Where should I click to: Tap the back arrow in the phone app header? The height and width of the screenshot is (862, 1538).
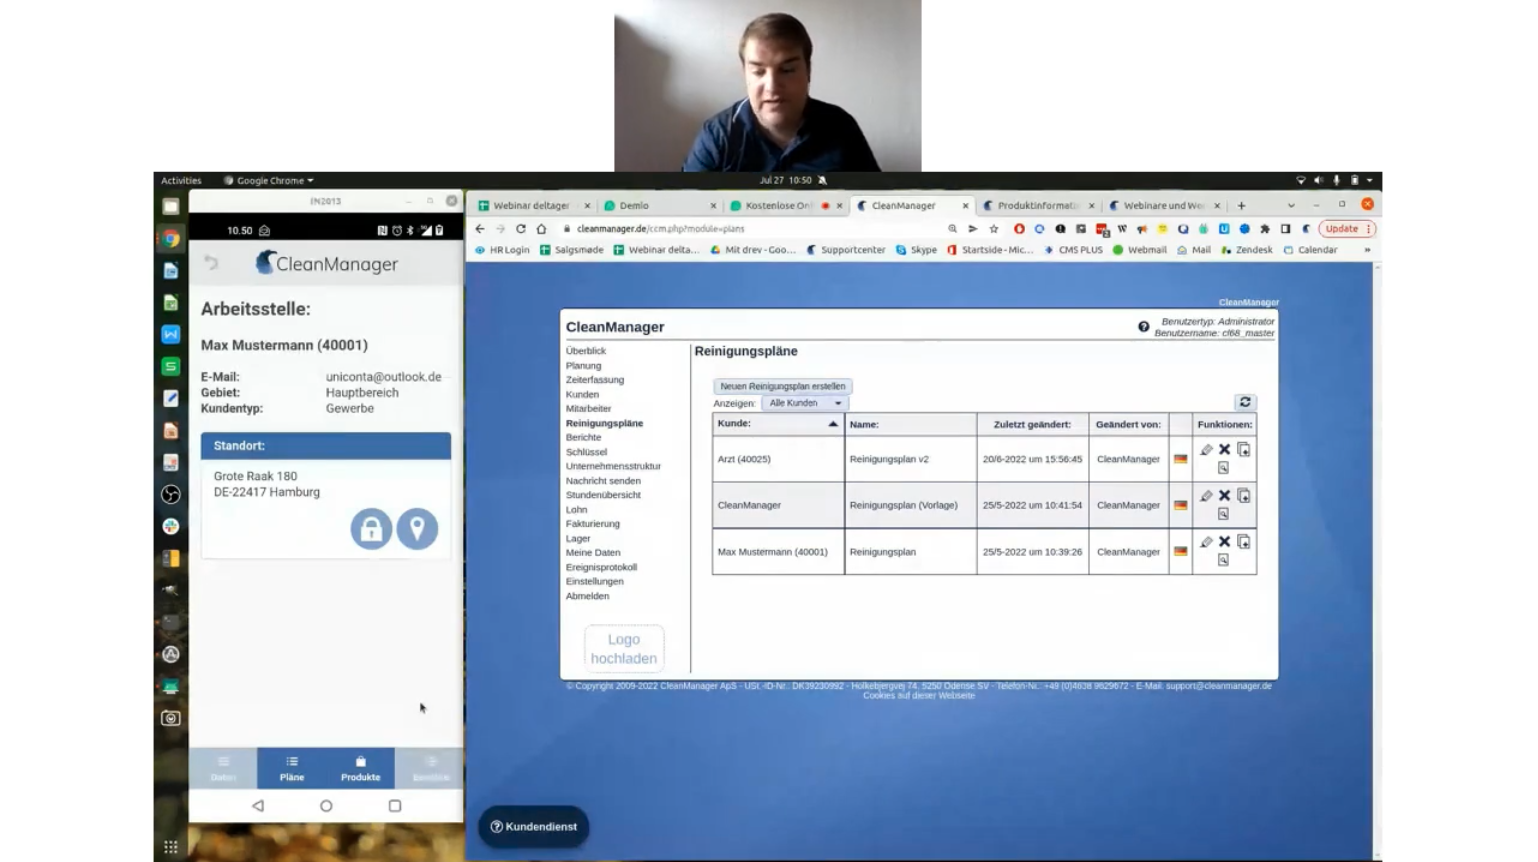(x=211, y=263)
